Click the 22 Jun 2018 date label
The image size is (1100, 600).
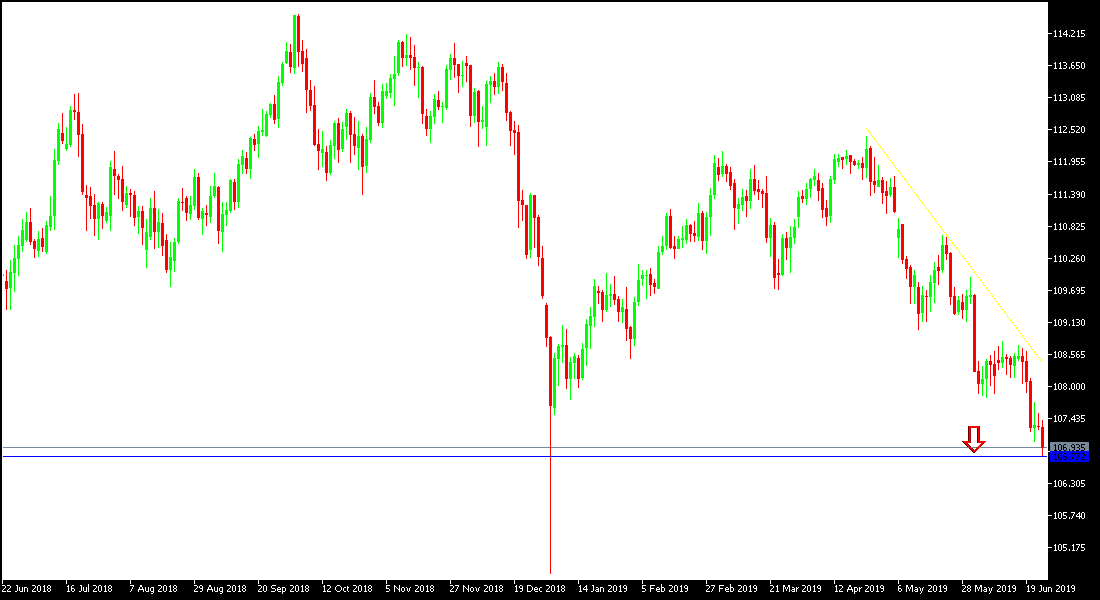click(28, 589)
